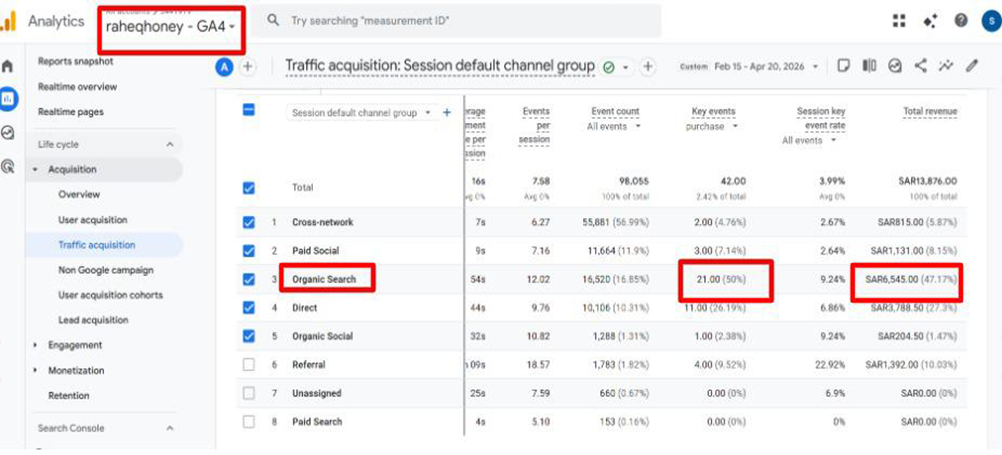The width and height of the screenshot is (1002, 455).
Task: Open the Insights sparkline icon
Action: pos(945,66)
